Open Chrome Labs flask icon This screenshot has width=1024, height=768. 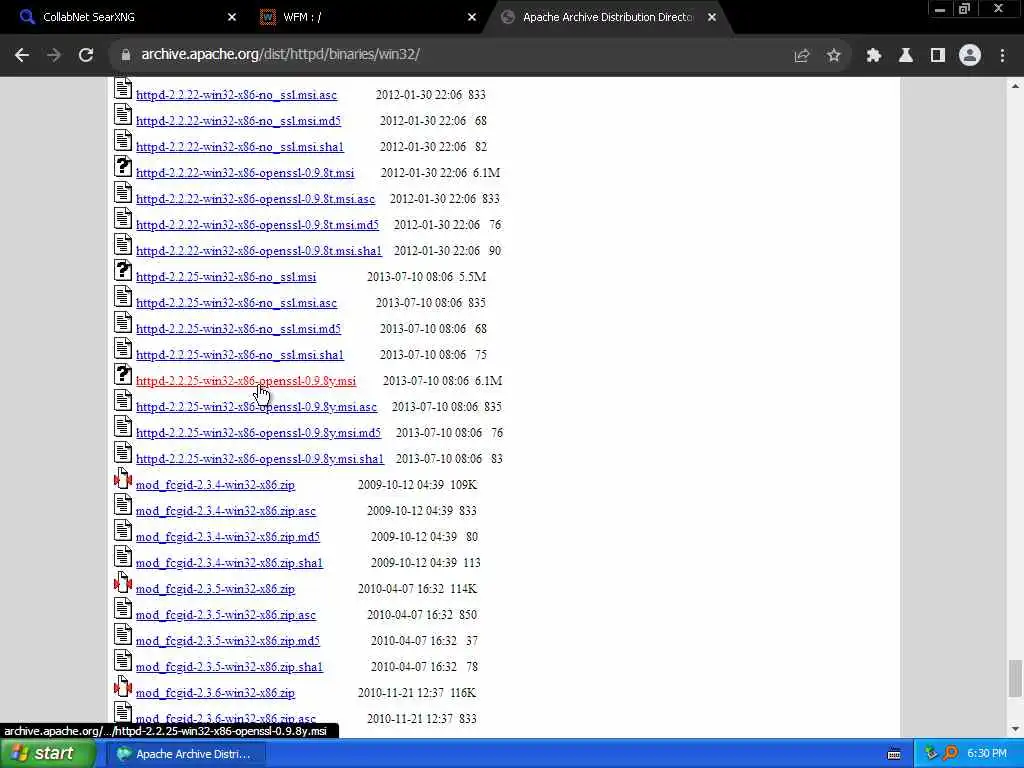[905, 56]
